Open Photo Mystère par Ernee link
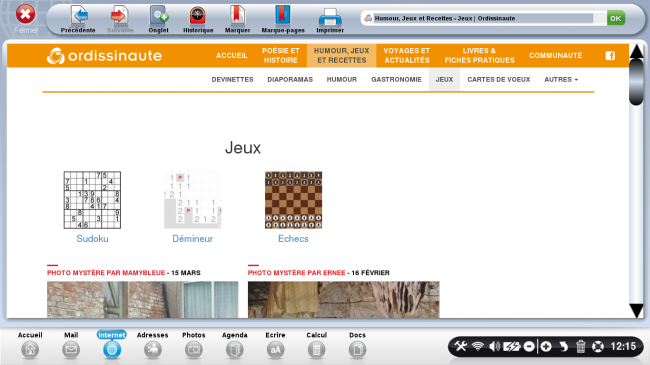The width and height of the screenshot is (650, 365). pos(296,273)
